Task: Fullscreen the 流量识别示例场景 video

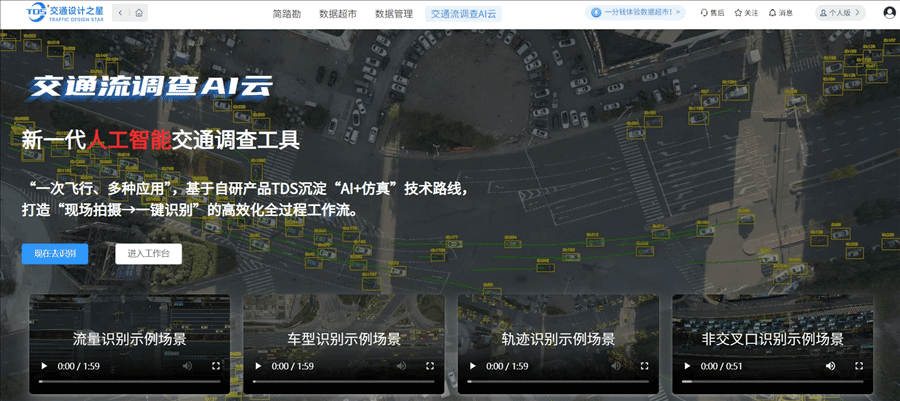Action: point(216,366)
